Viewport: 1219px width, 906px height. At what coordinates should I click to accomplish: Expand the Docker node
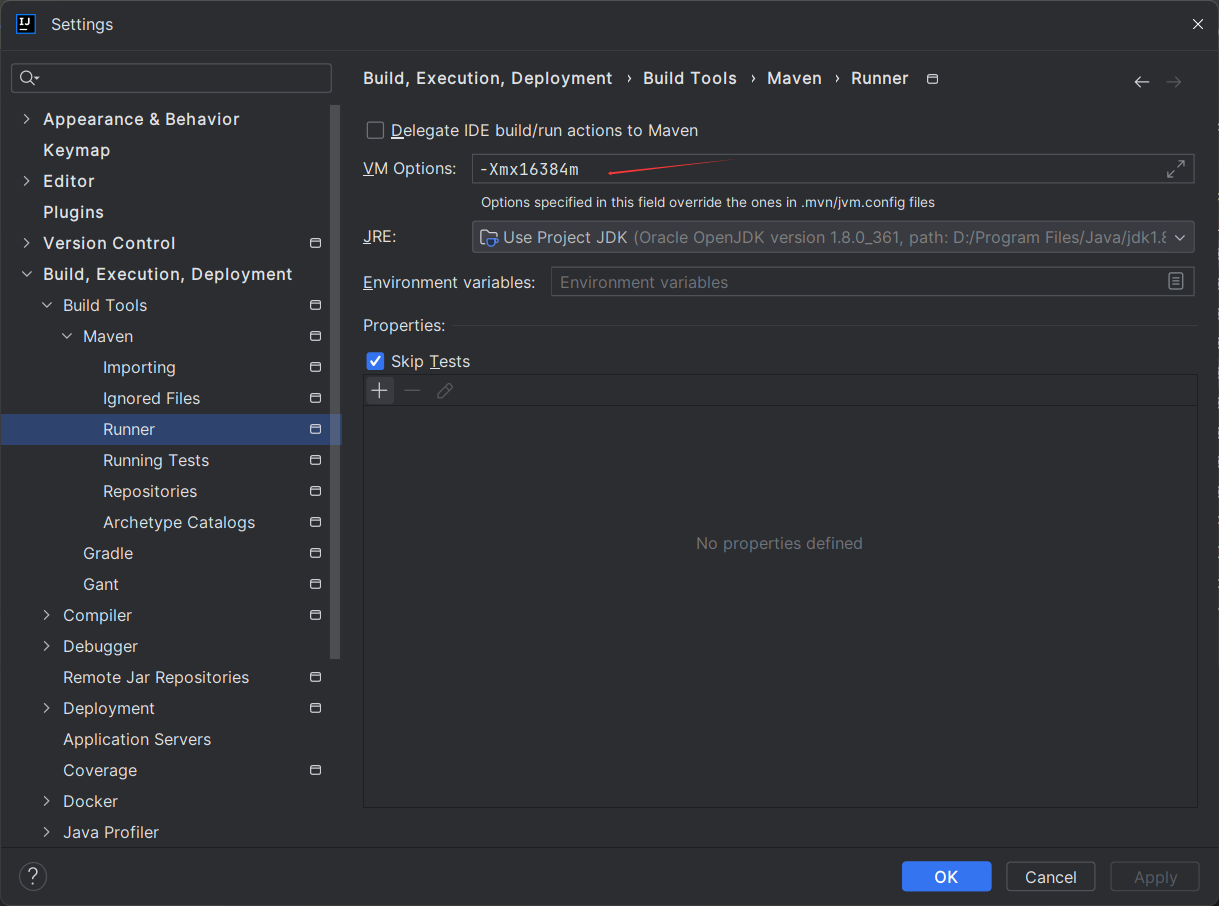click(46, 801)
